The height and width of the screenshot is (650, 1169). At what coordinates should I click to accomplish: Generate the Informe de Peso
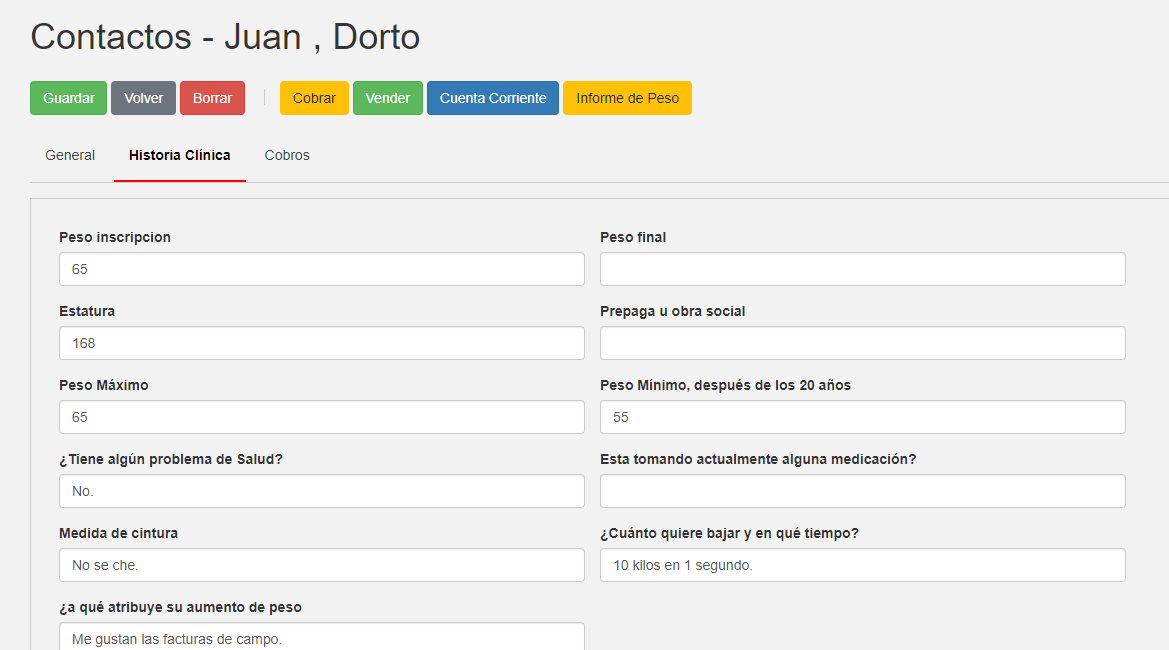click(627, 98)
